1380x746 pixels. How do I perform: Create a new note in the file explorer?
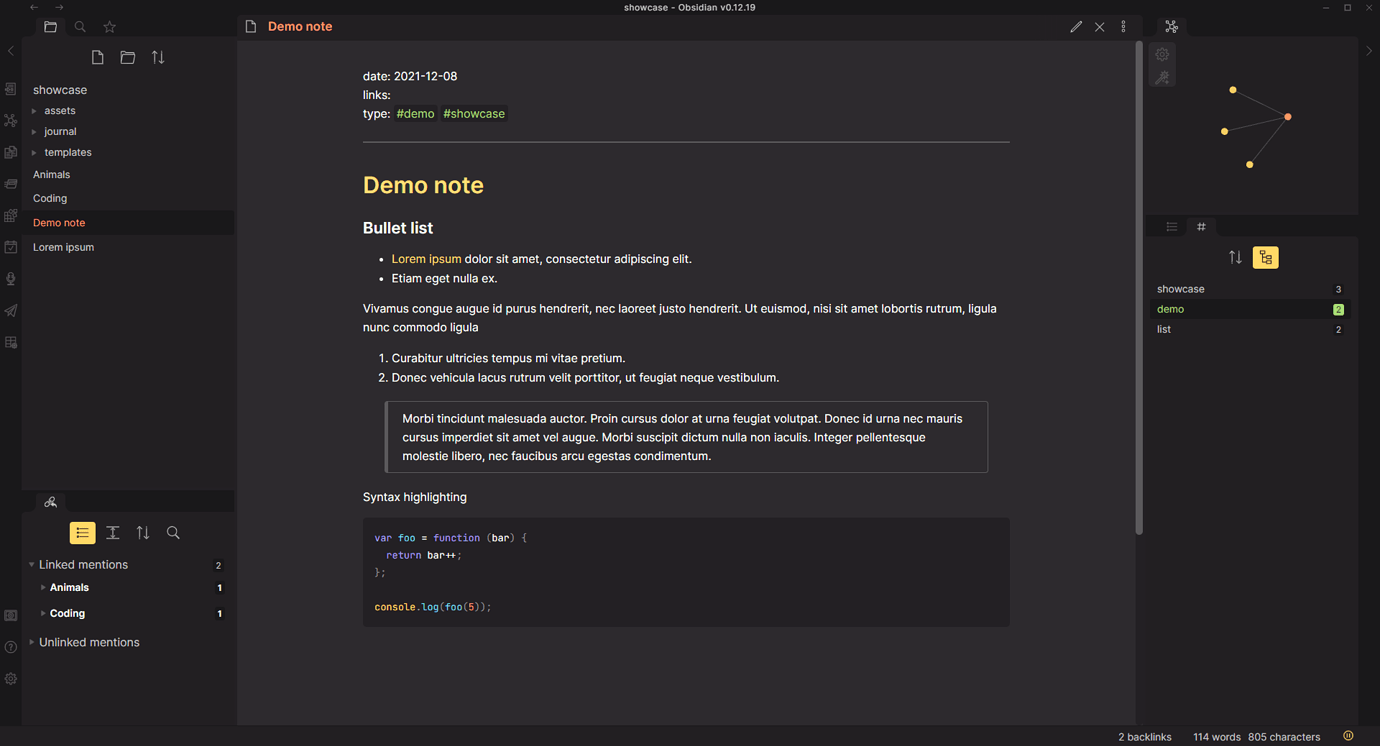pyautogui.click(x=97, y=57)
